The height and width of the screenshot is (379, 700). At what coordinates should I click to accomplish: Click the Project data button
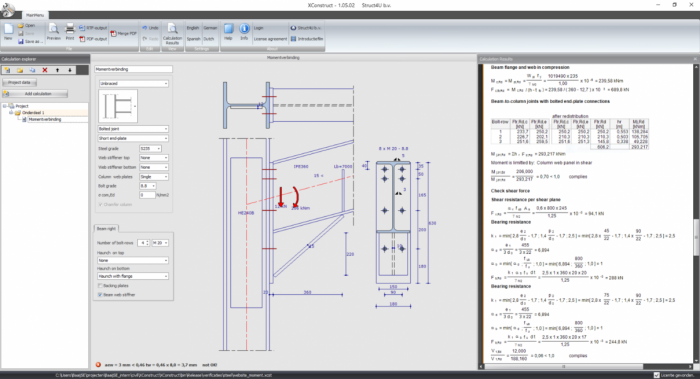(19, 83)
